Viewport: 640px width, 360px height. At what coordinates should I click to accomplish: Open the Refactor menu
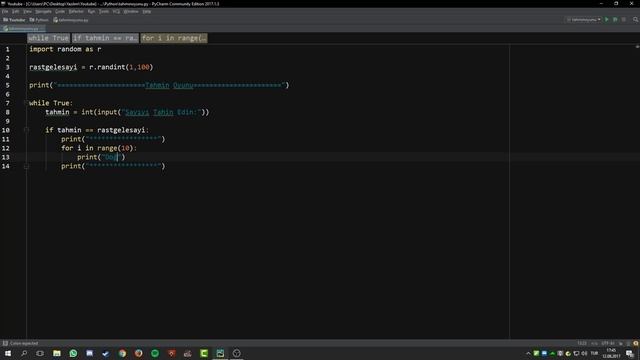coord(76,11)
